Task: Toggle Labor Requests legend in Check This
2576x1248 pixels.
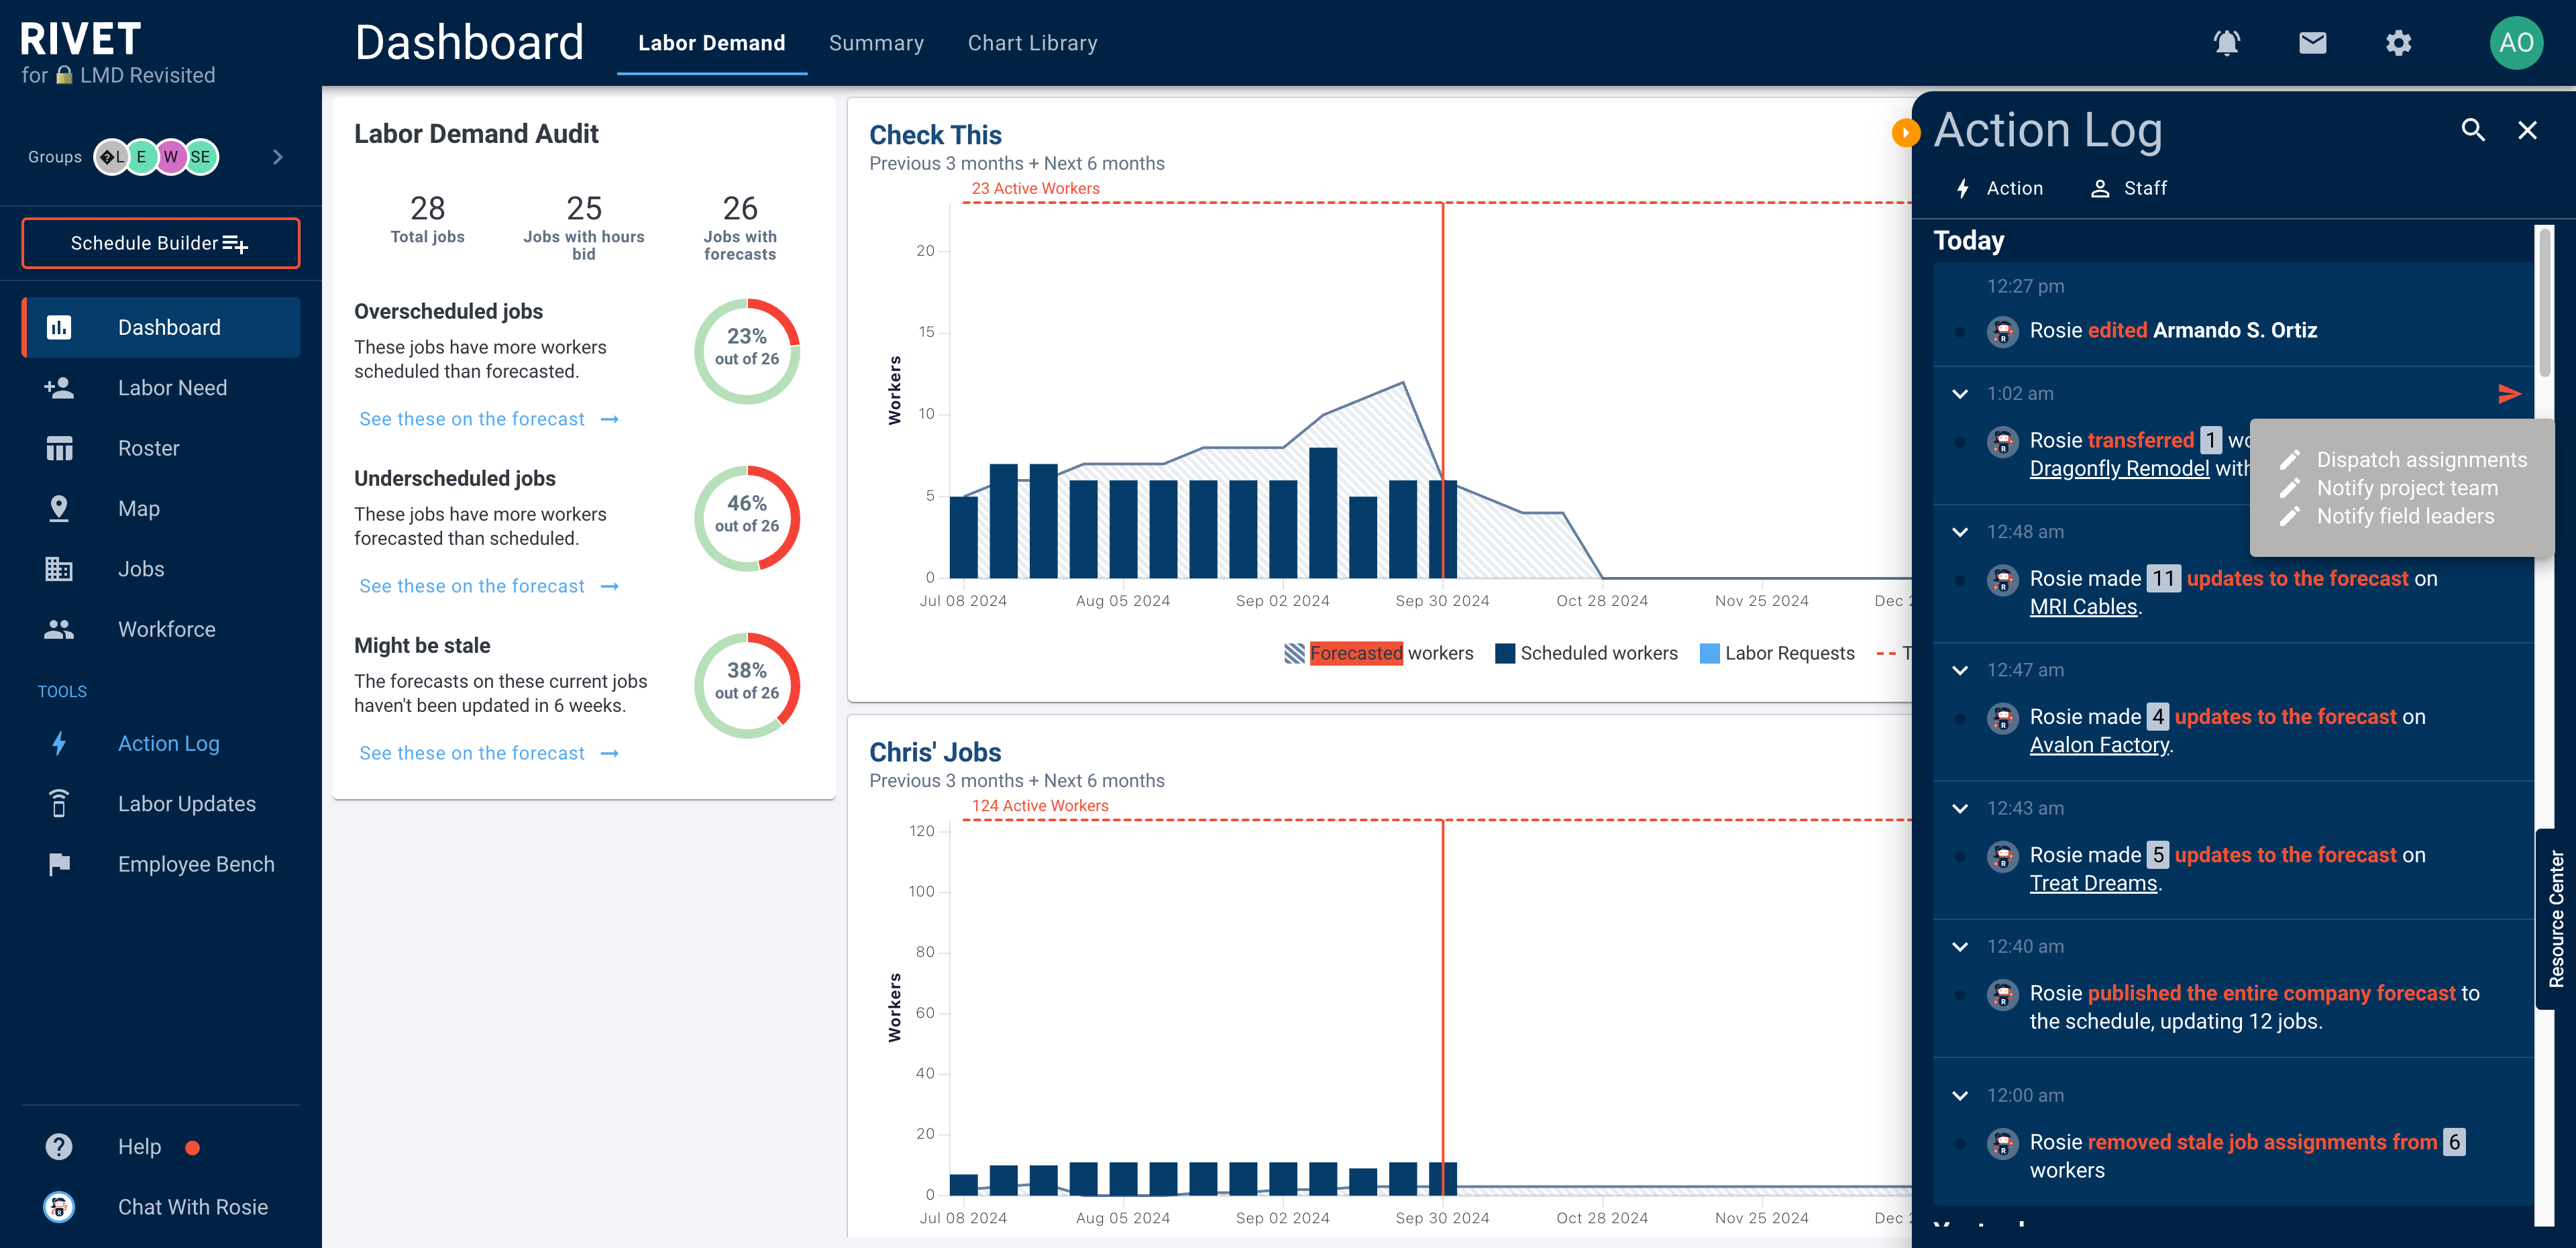Action: (1777, 653)
